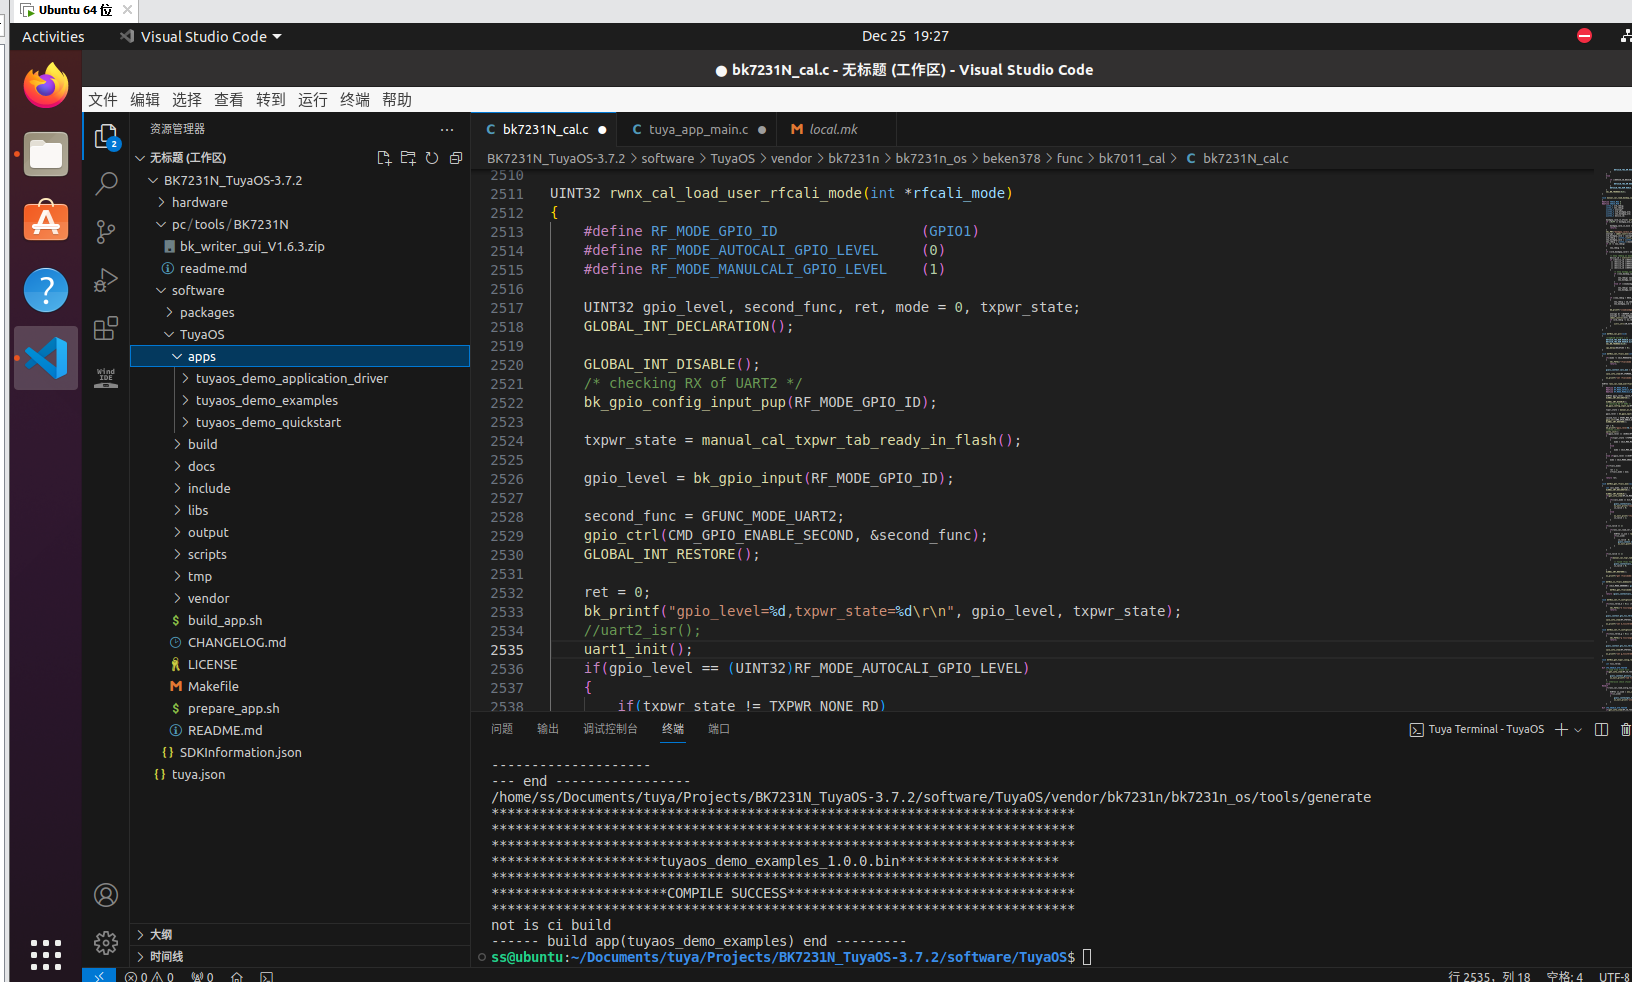This screenshot has width=1632, height=982.
Task: Open Ubuntu Software from the dock
Action: 46,222
